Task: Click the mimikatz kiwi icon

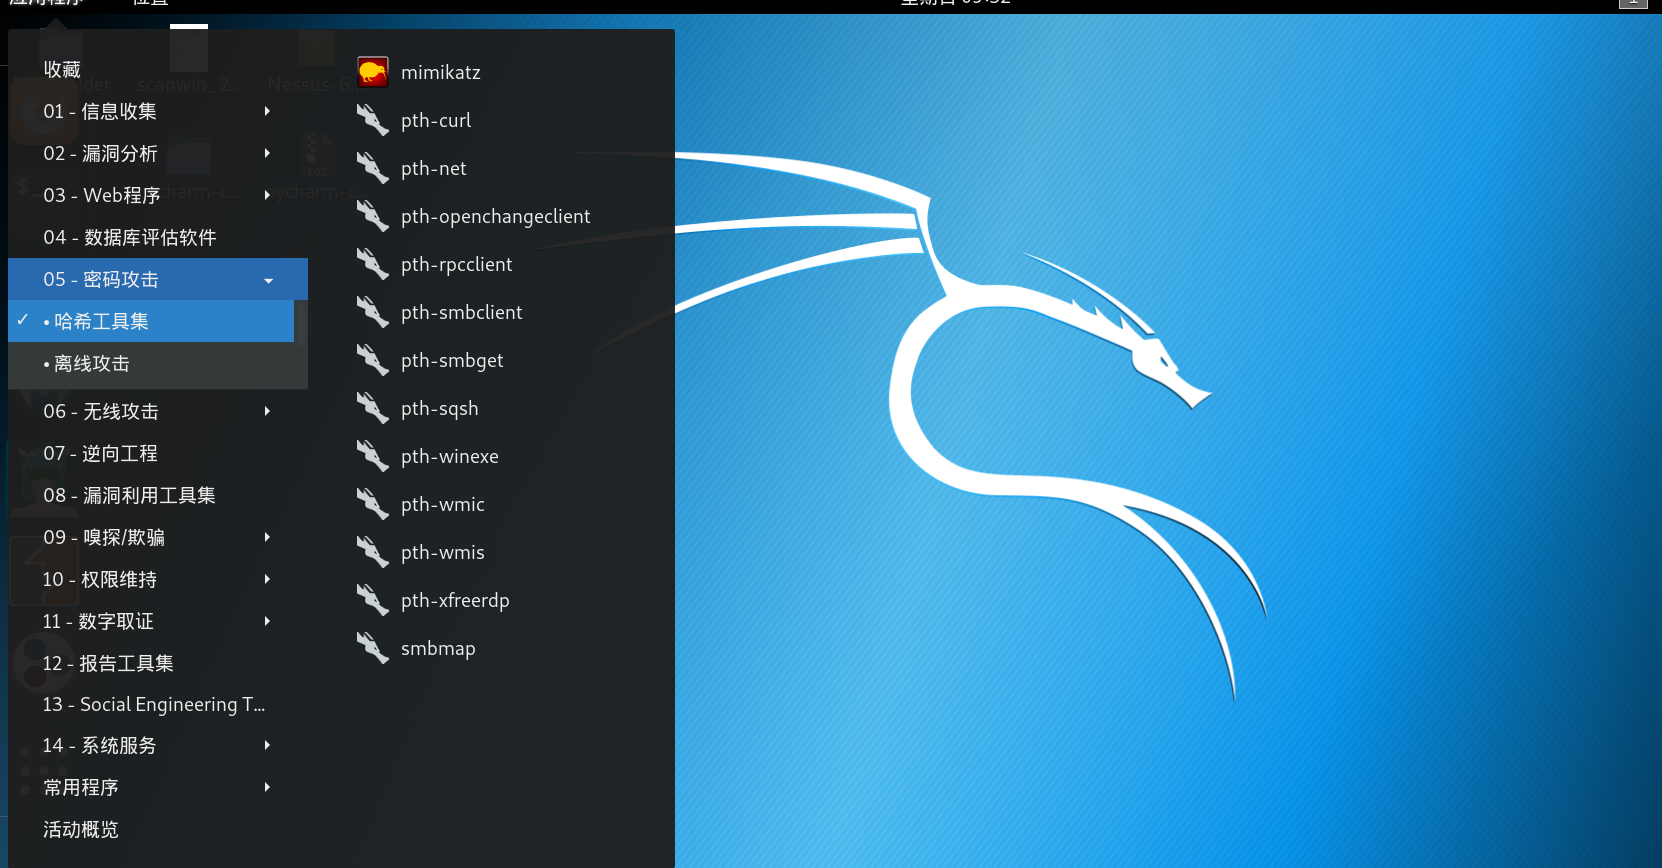Action: tap(373, 72)
